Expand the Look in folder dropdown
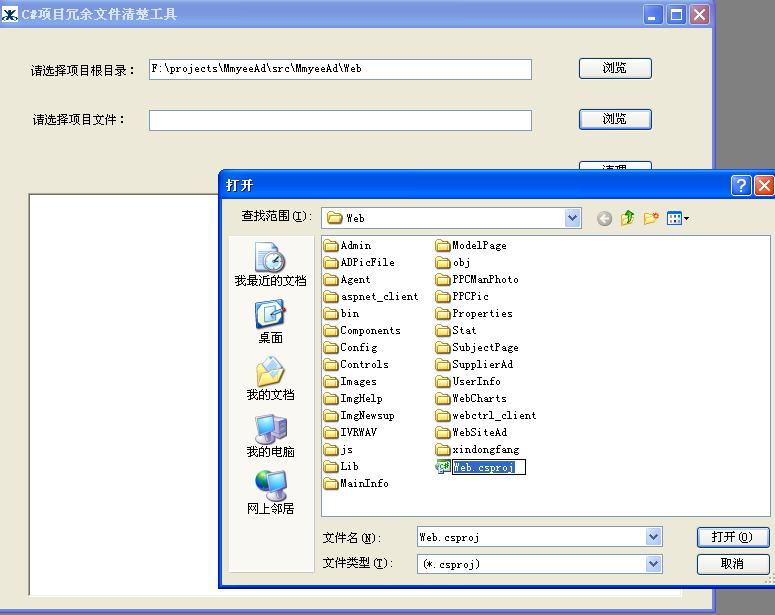775x615 pixels. (x=572, y=218)
